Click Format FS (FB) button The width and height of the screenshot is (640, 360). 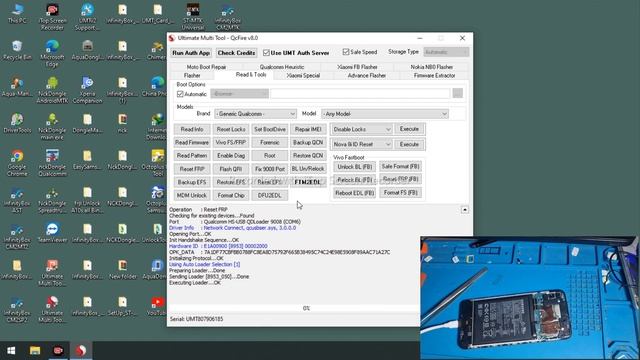click(400, 192)
